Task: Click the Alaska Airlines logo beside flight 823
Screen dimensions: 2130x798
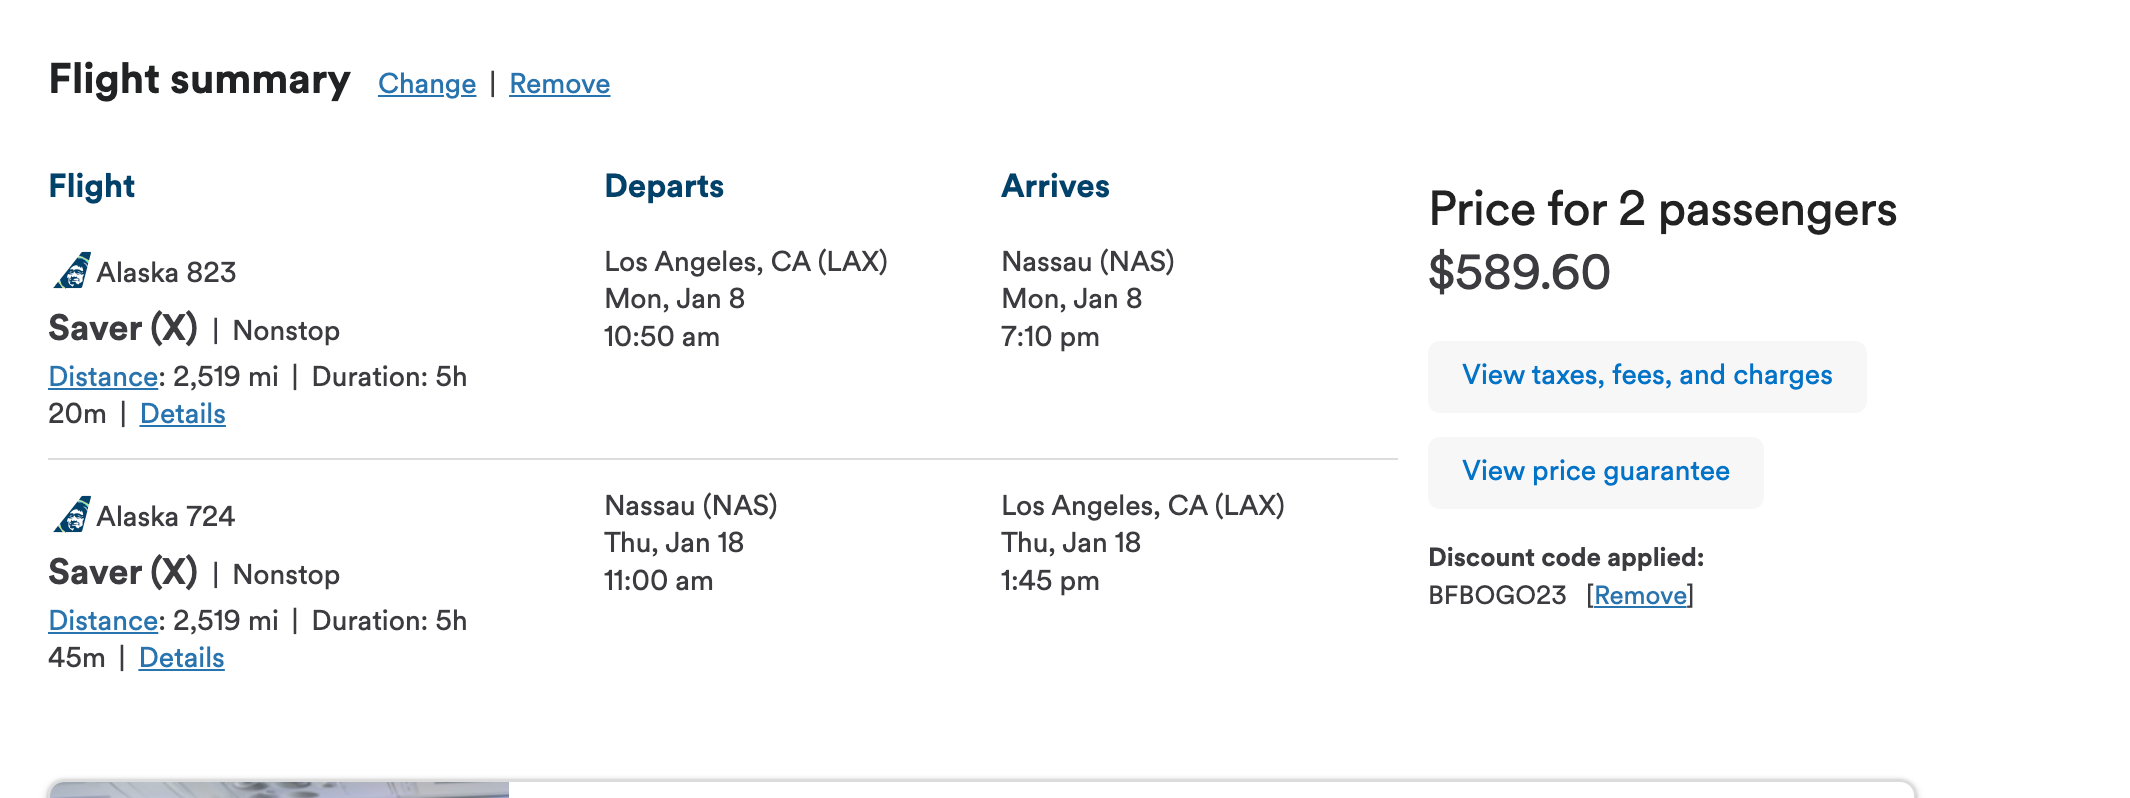Action: click(x=71, y=271)
